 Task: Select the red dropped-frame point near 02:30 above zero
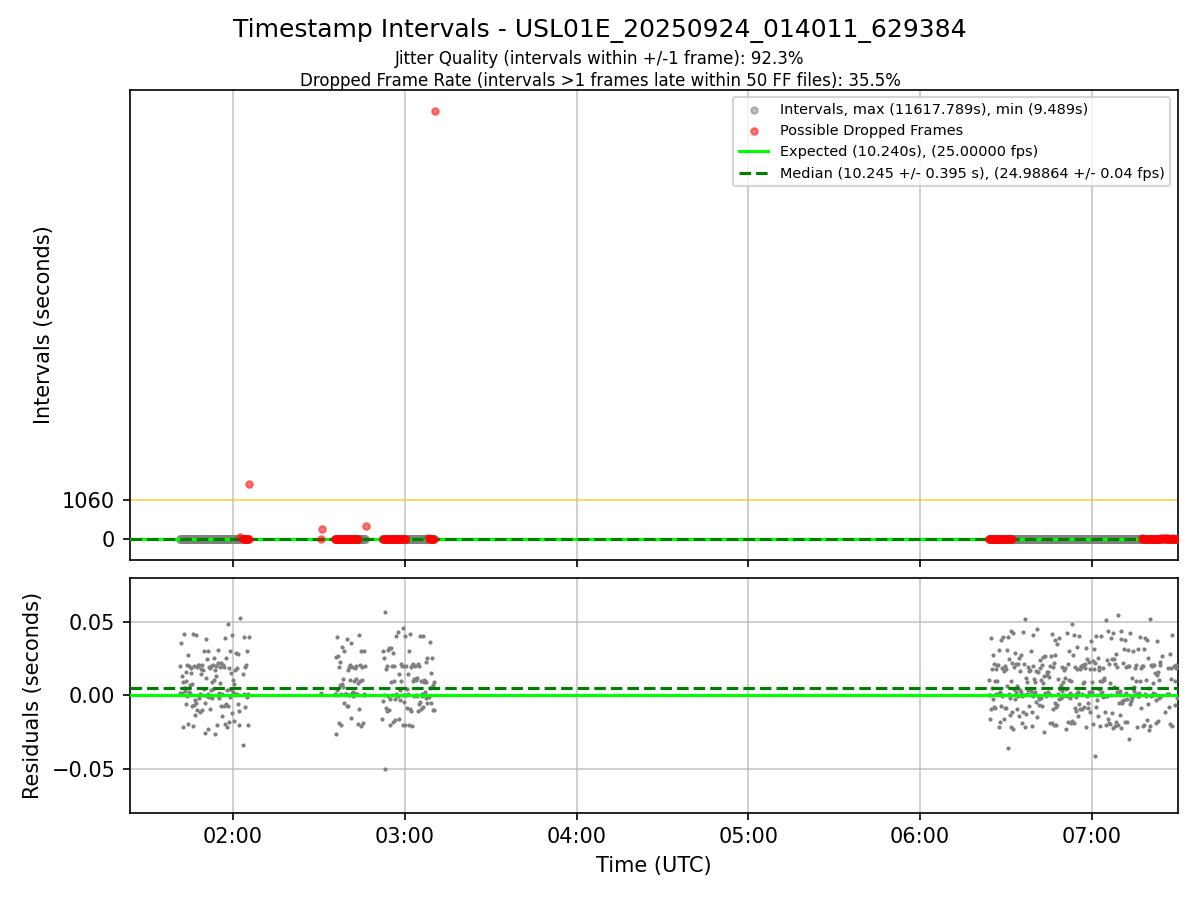coord(322,529)
